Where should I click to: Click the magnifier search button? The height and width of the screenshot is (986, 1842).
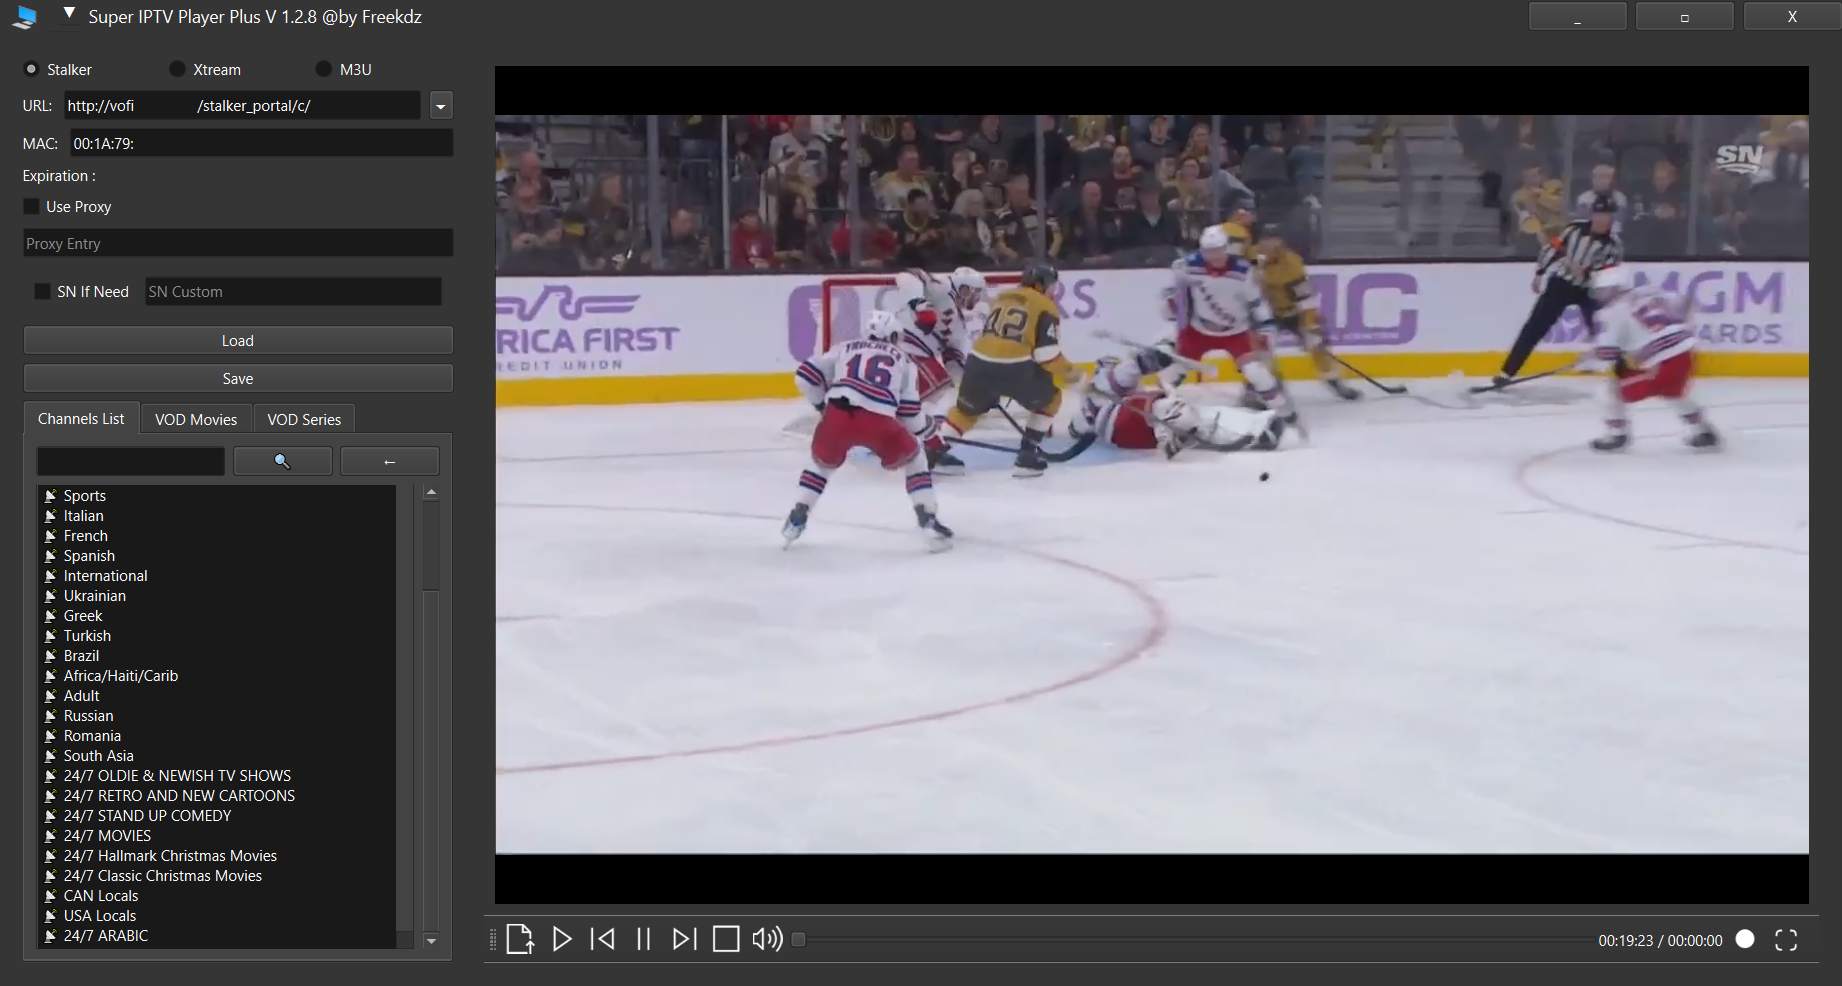pyautogui.click(x=282, y=461)
